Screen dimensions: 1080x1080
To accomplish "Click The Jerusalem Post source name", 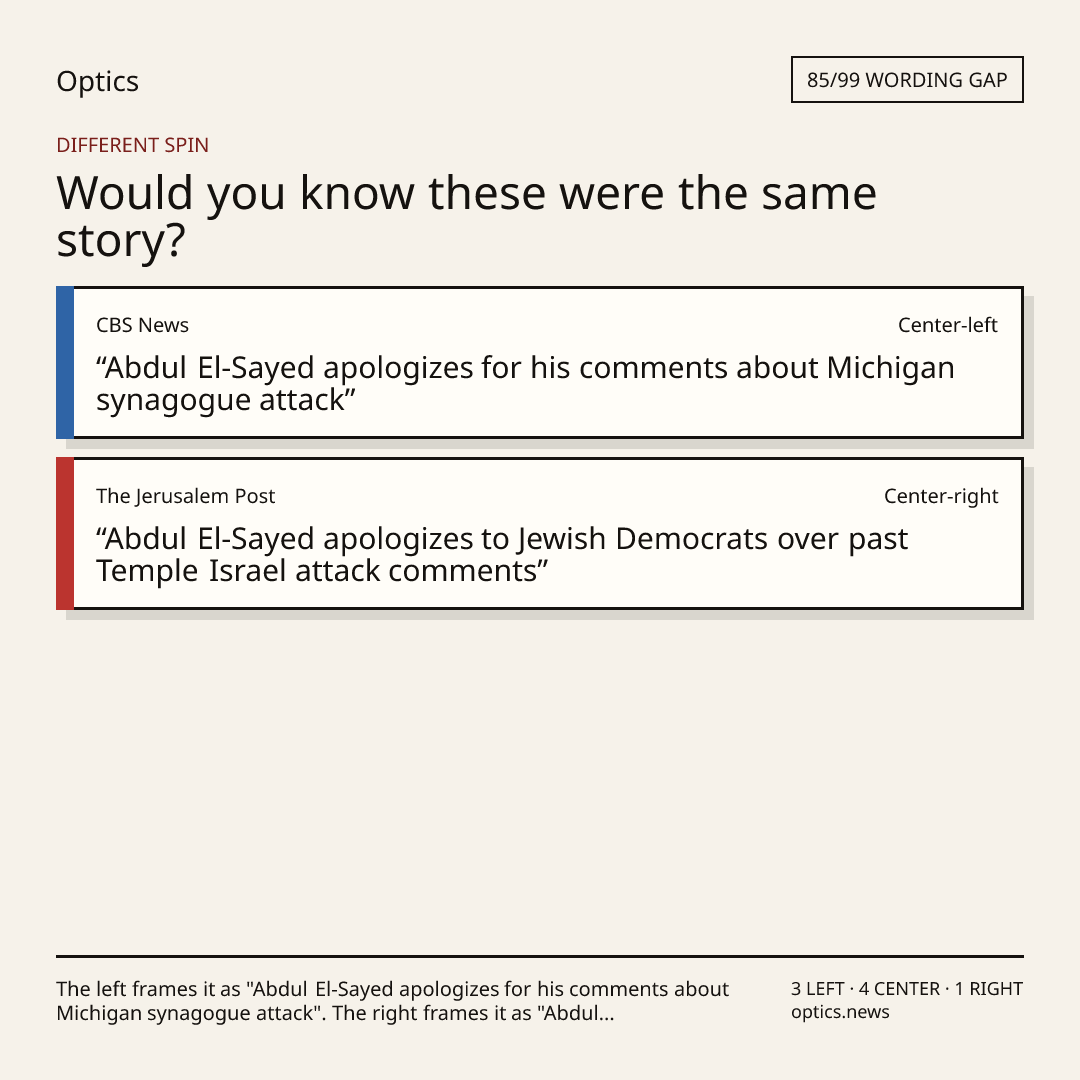I will point(185,496).
